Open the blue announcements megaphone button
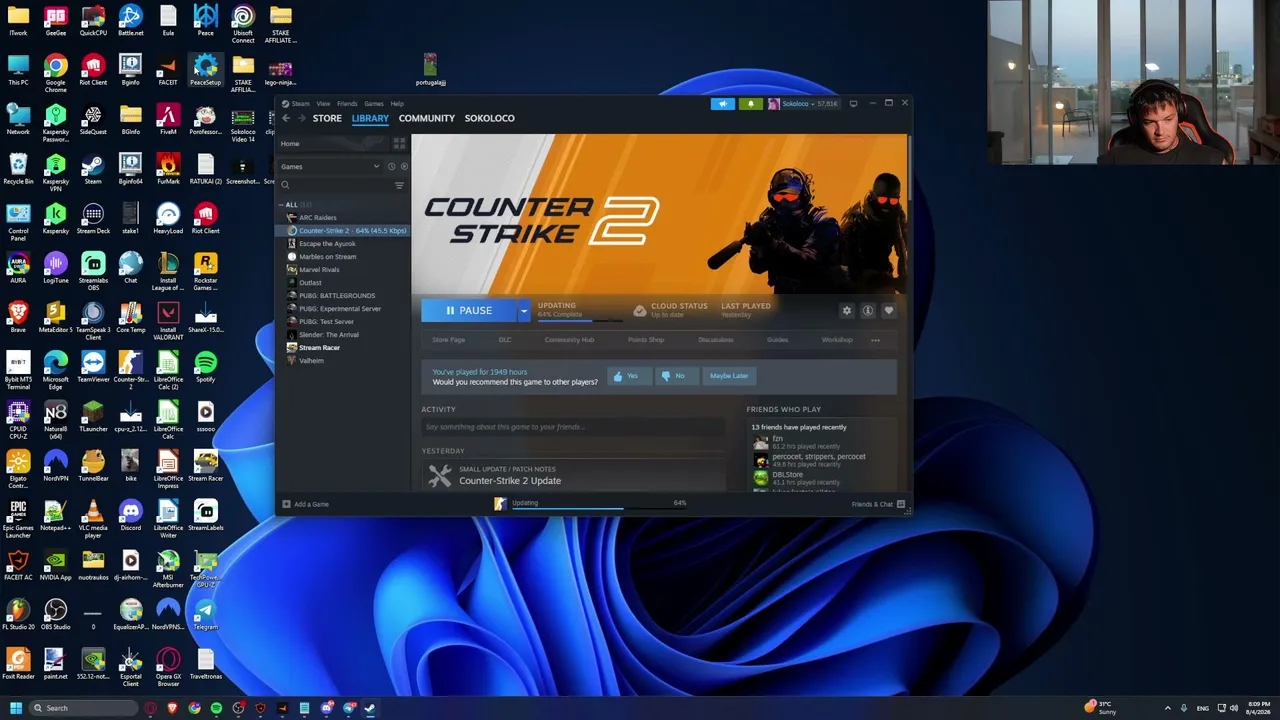The width and height of the screenshot is (1280, 720). coord(723,103)
